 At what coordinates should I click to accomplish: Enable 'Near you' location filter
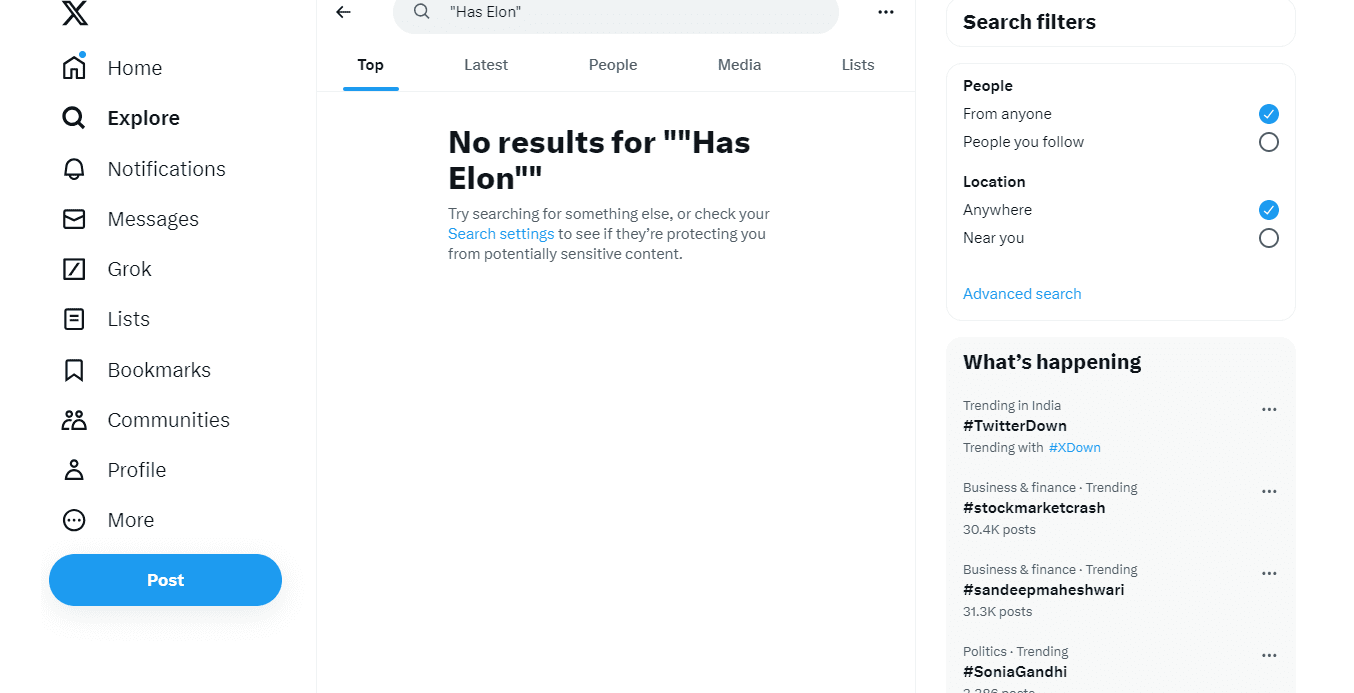pyautogui.click(x=1268, y=238)
